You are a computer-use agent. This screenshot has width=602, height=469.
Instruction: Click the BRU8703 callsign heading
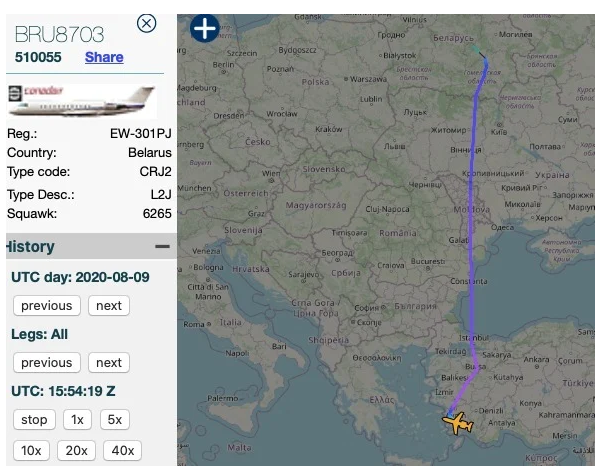(59, 34)
